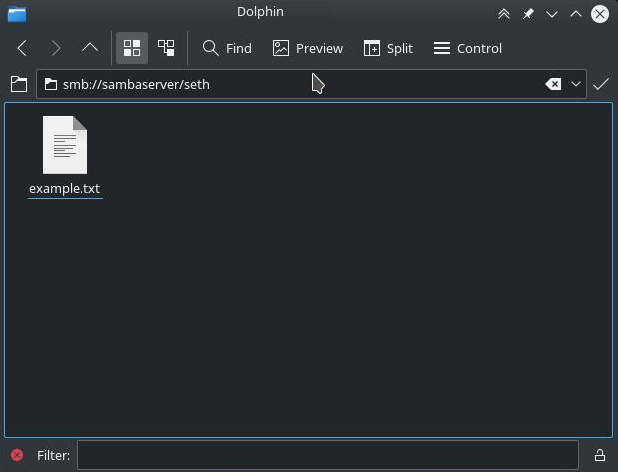This screenshot has height=472, width=618.
Task: Close the Dolphin window
Action: pyautogui.click(x=600, y=15)
